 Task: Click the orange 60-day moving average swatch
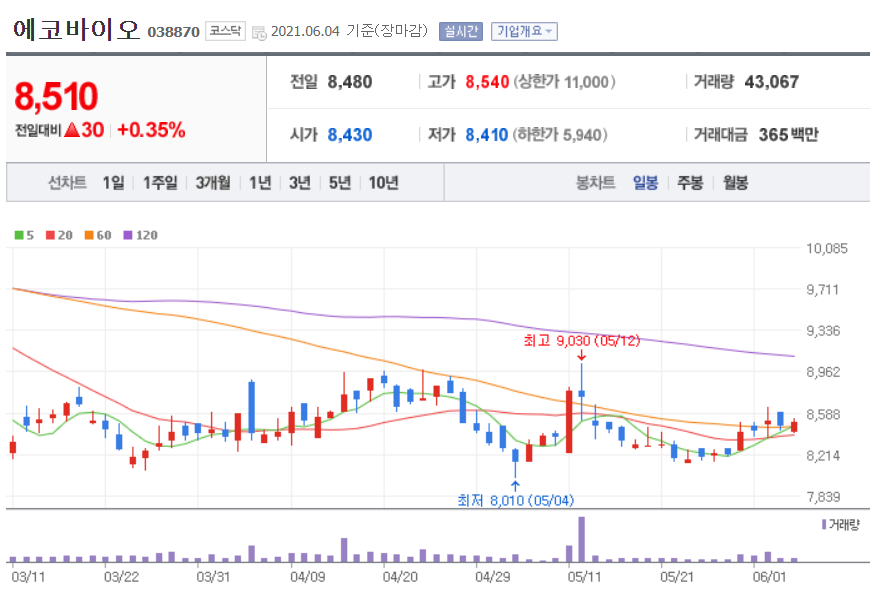(x=89, y=235)
